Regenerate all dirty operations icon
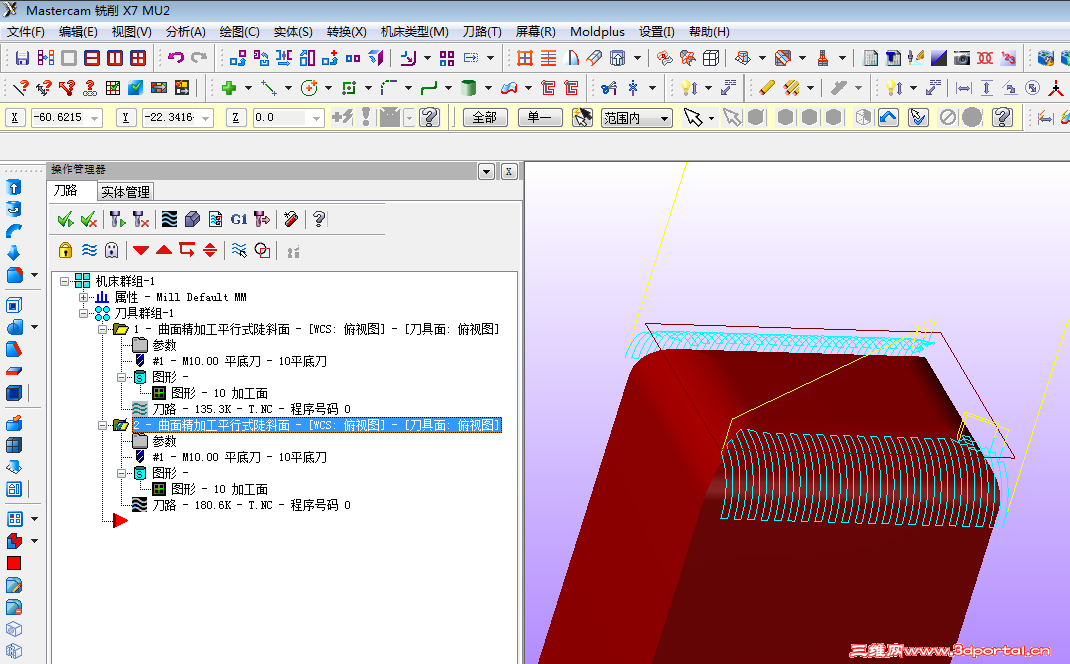Screen dimensions: 1070x664 [x=141, y=219]
